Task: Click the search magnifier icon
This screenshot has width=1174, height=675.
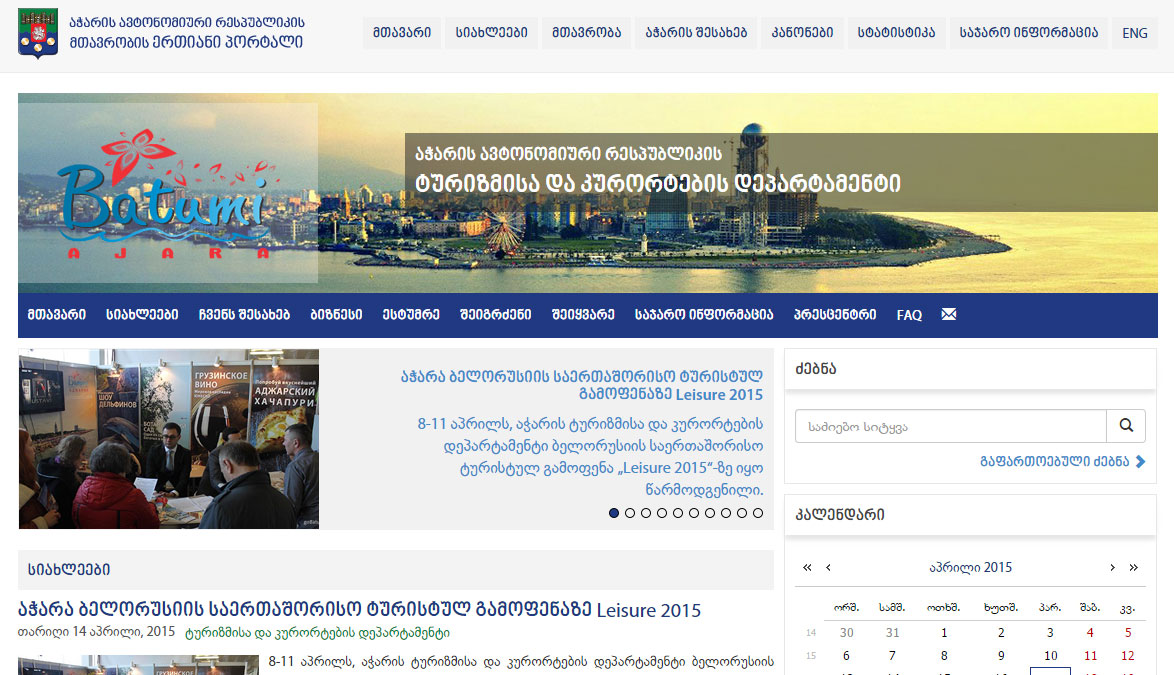Action: coord(1126,425)
